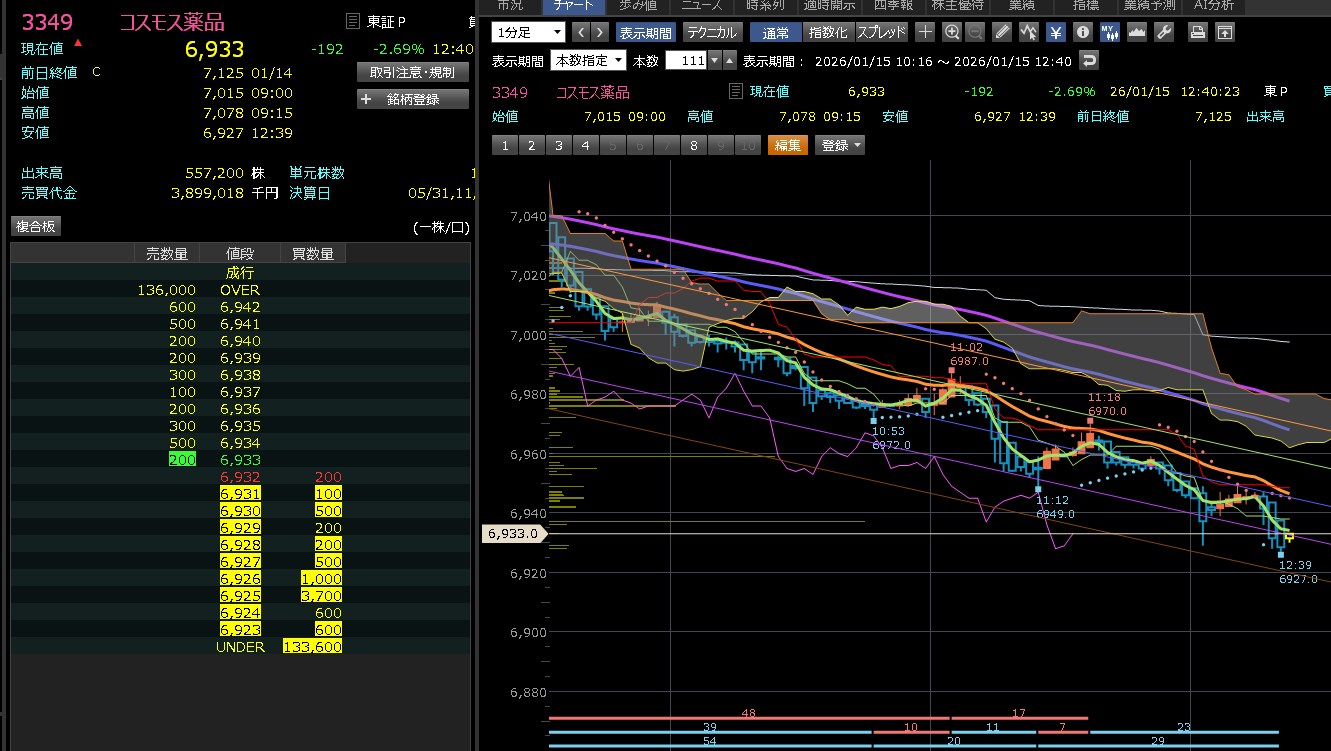Open the 1分足 timeframe dropdown
This screenshot has width=1331, height=751.
pos(529,32)
